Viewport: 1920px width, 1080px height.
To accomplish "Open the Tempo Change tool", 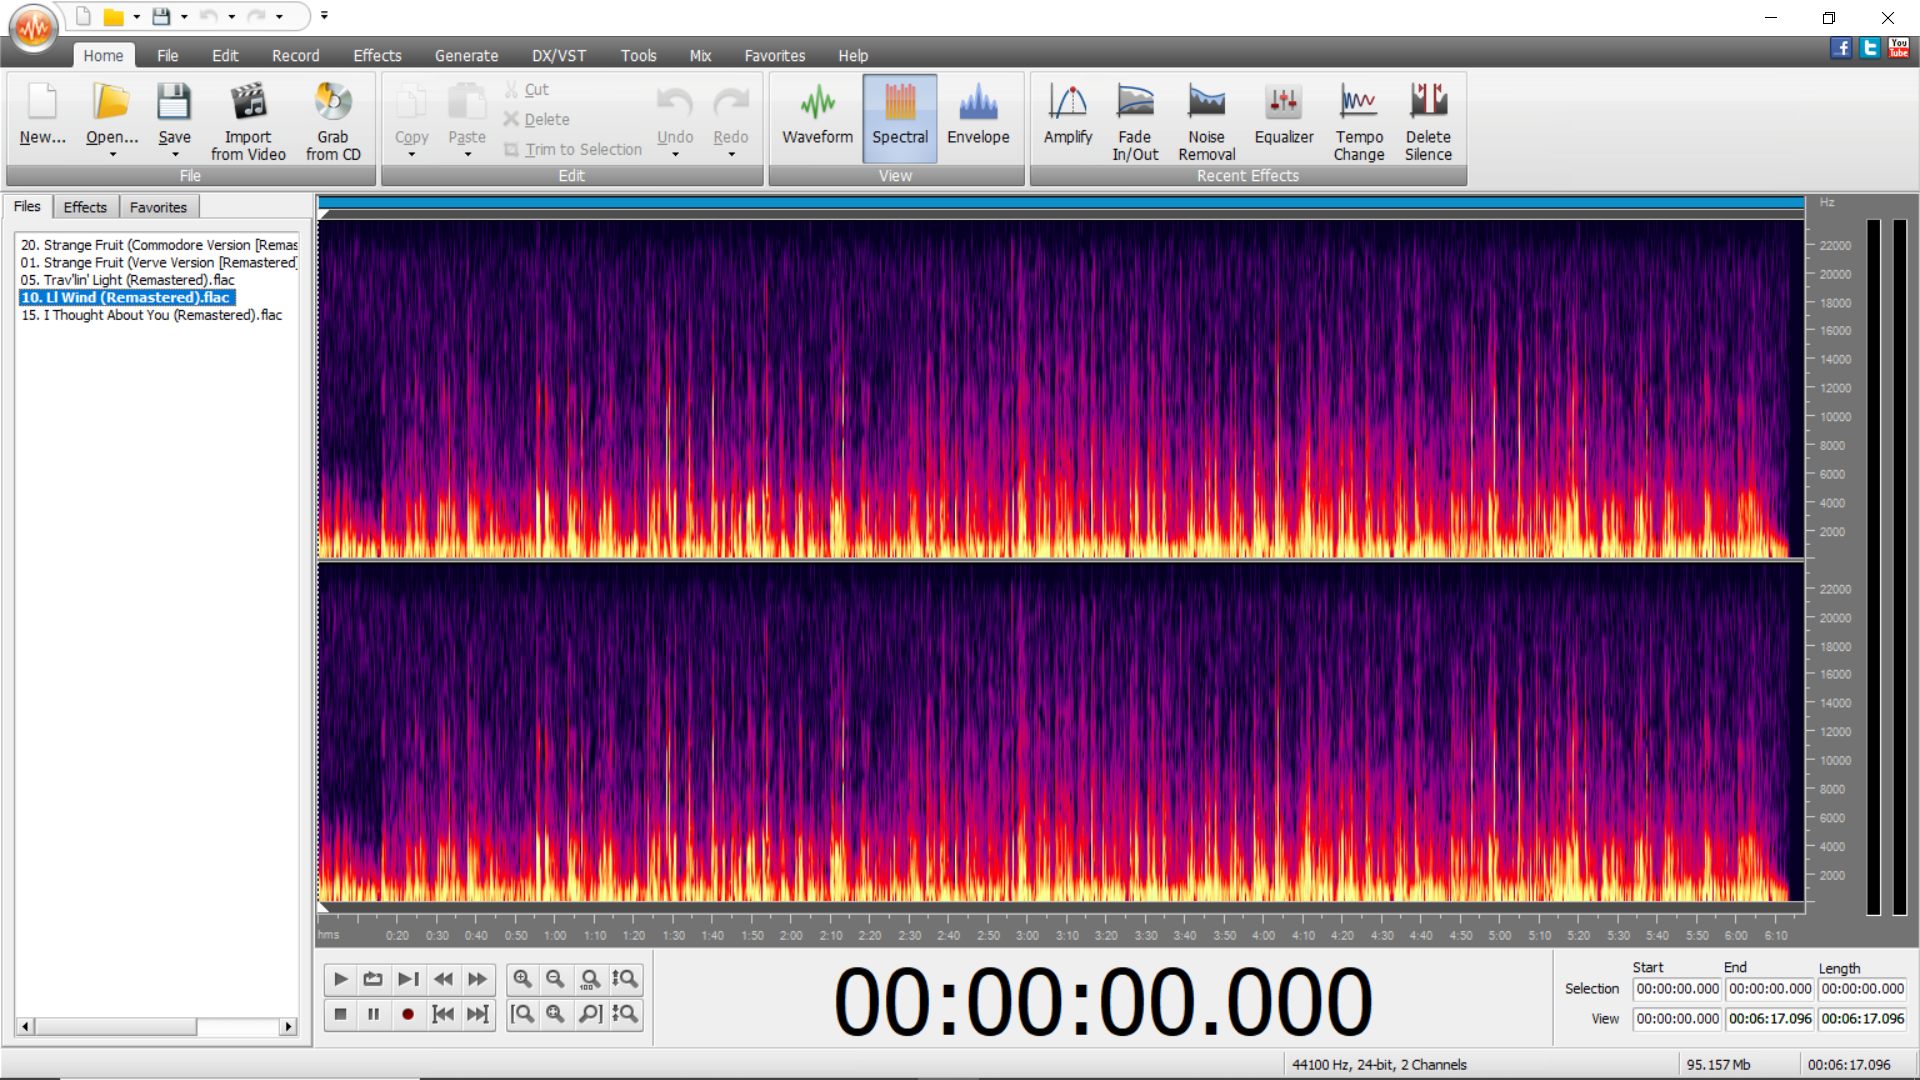I will pos(1358,120).
